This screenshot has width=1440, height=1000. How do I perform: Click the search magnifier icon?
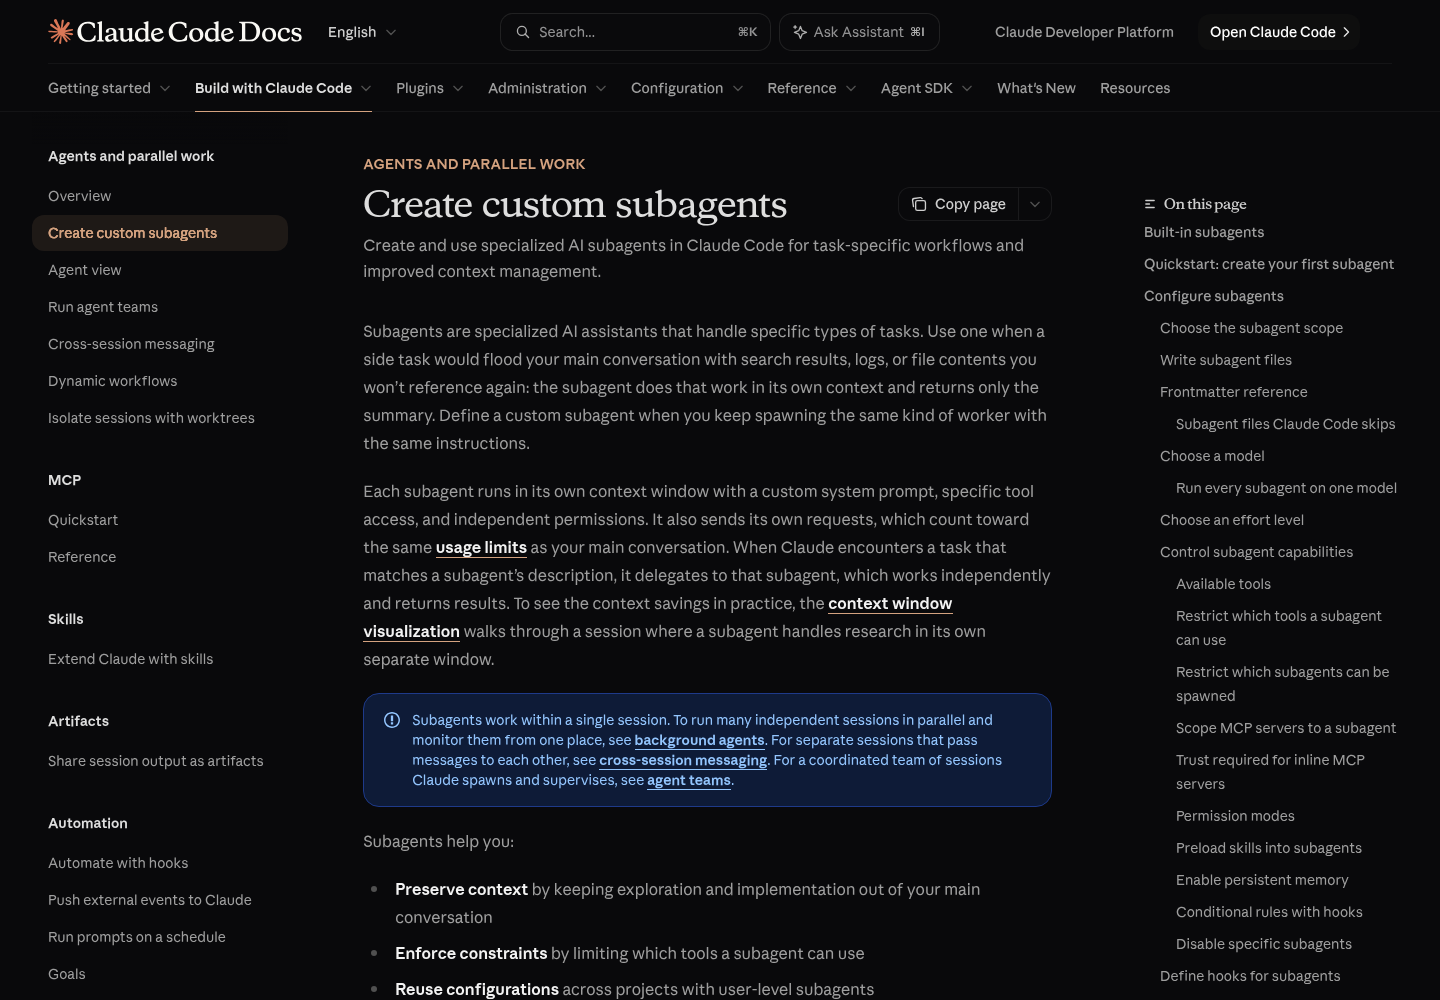[x=523, y=32]
